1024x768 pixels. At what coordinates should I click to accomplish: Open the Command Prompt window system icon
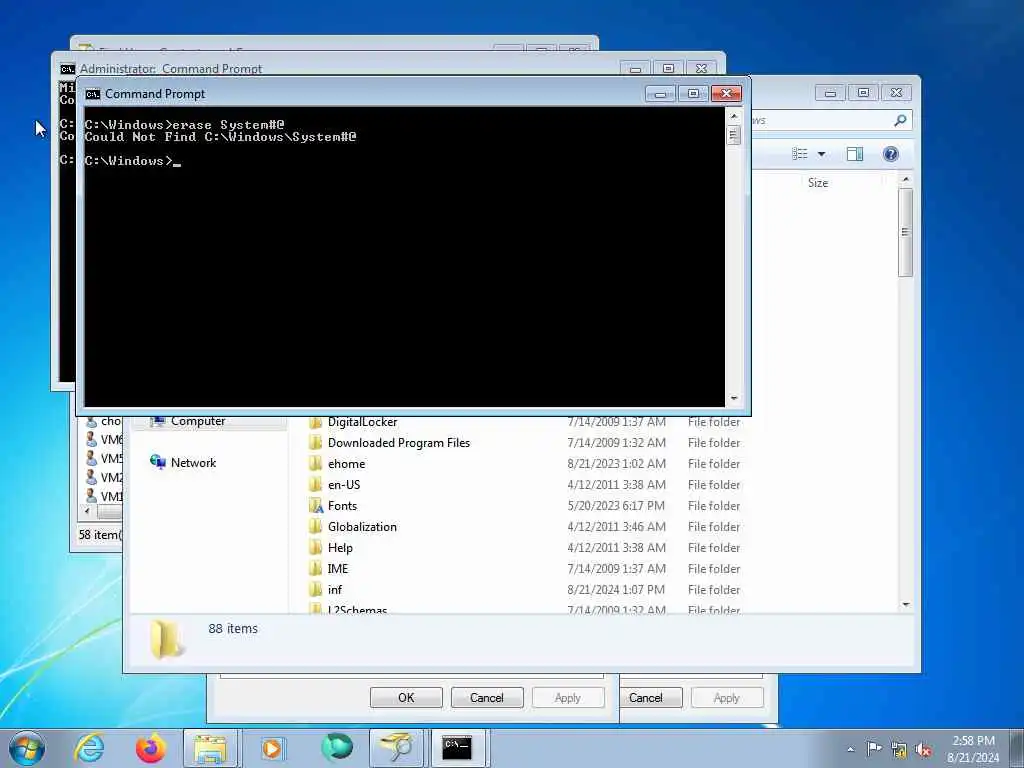point(93,94)
